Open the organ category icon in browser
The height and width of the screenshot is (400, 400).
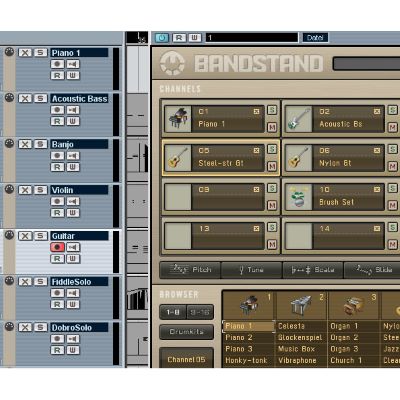tap(353, 306)
